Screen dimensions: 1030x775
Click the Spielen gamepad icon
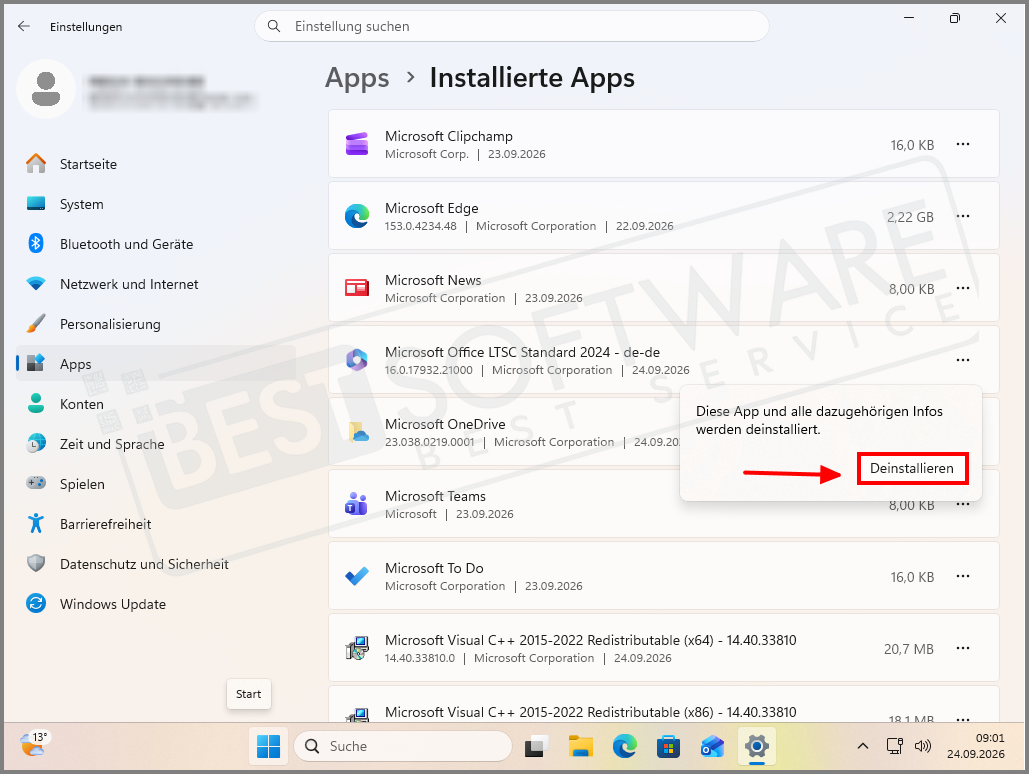point(36,483)
